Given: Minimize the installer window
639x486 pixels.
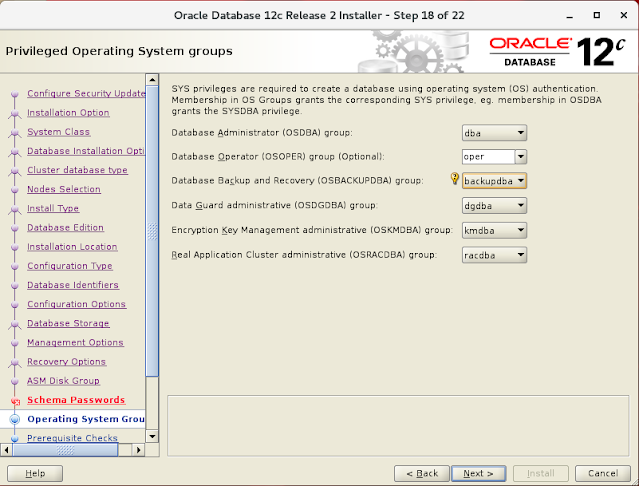Looking at the screenshot, I should point(569,16).
